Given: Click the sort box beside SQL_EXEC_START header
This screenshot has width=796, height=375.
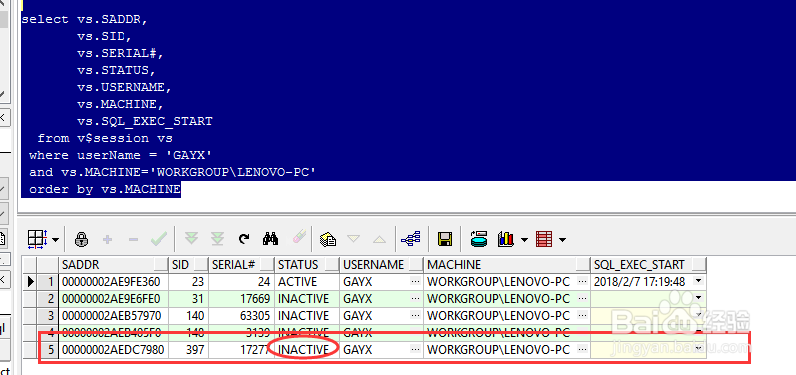Looking at the screenshot, I should pyautogui.click(x=699, y=264).
